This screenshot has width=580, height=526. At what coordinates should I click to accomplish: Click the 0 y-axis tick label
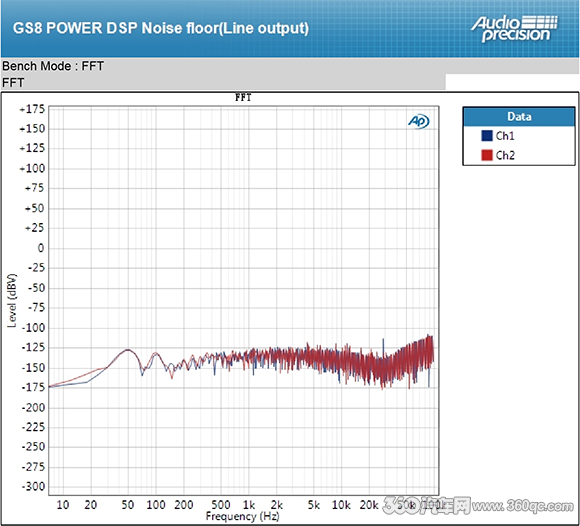coord(41,248)
